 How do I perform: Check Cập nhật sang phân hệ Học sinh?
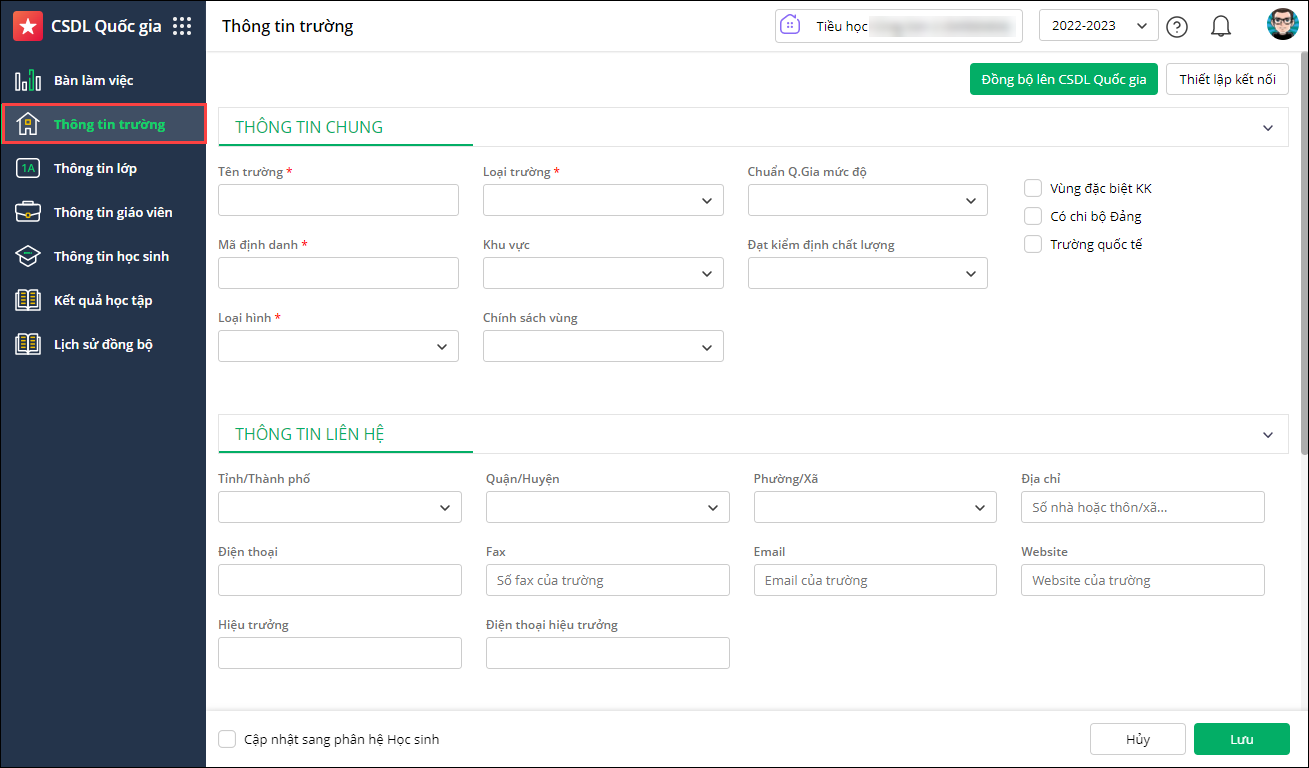tap(227, 740)
